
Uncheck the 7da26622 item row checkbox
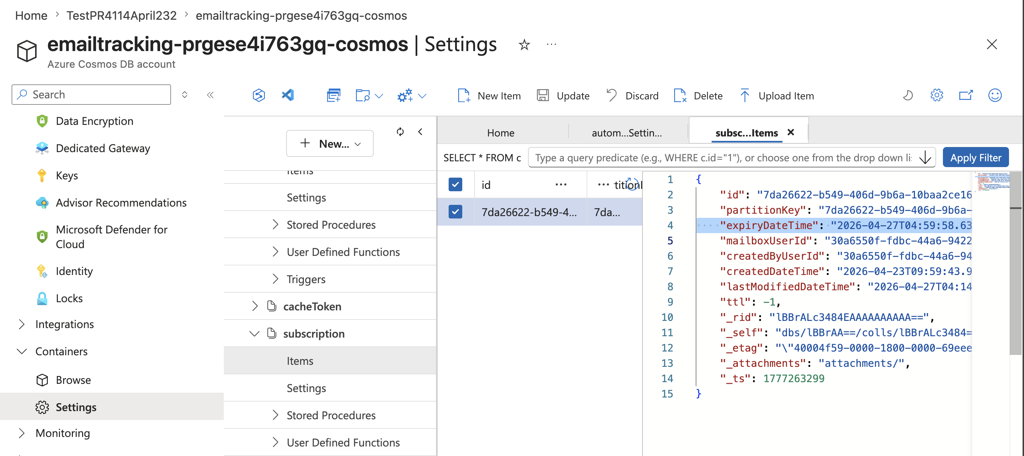point(455,212)
